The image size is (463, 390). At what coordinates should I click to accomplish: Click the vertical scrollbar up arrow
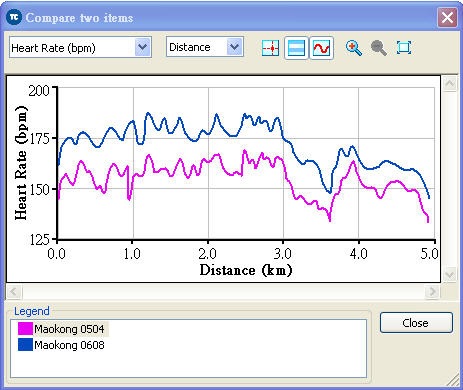[x=449, y=83]
